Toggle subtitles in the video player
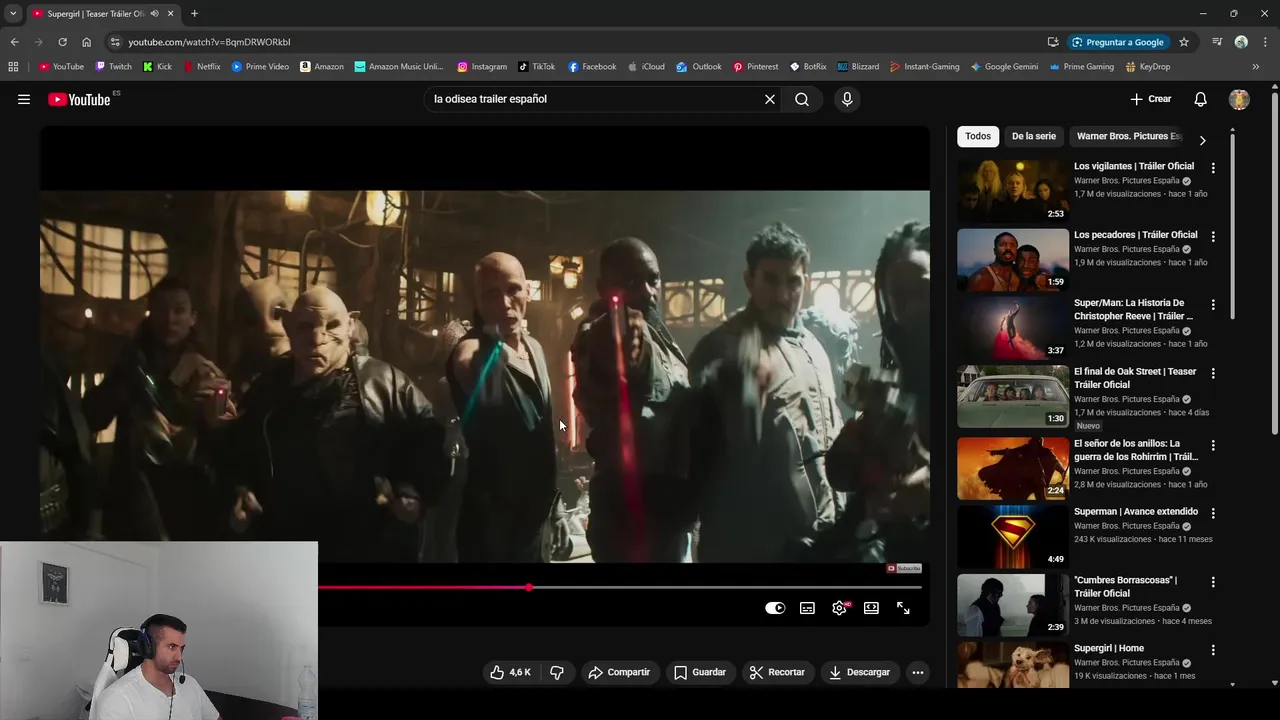Image resolution: width=1280 pixels, height=720 pixels. 807,608
